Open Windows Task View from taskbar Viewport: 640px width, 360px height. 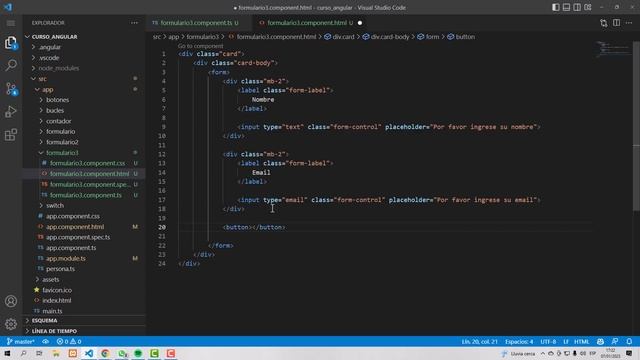pos(39,353)
